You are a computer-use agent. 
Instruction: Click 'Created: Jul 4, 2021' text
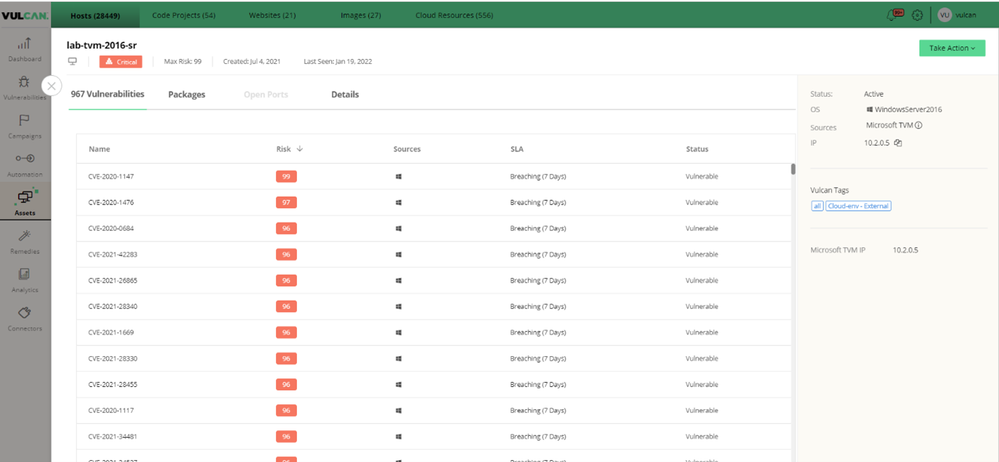pos(252,62)
